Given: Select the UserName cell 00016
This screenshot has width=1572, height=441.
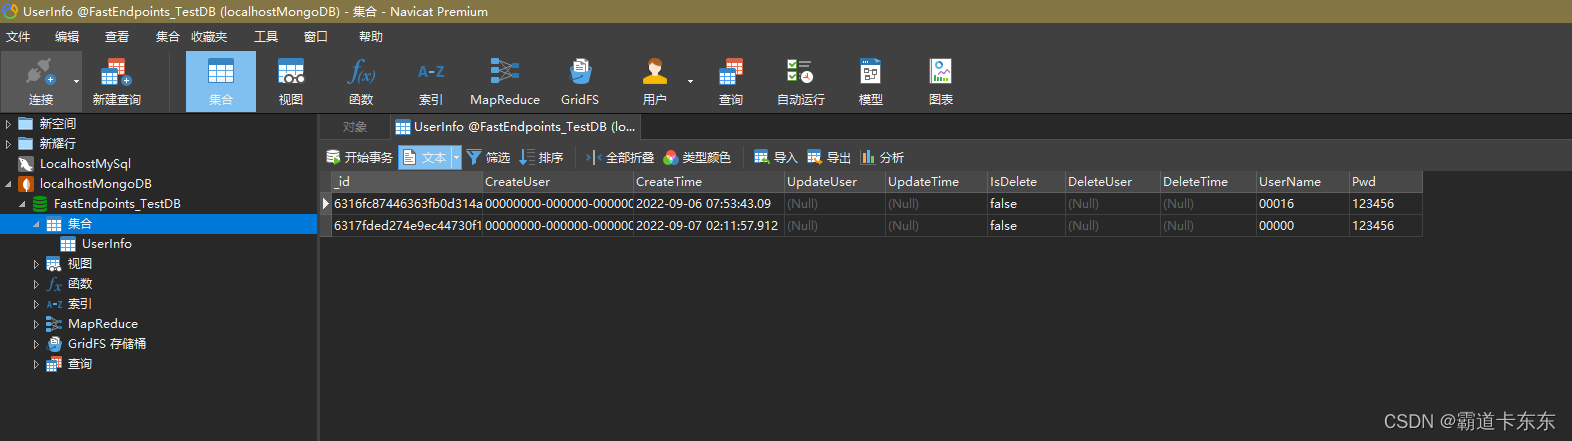Looking at the screenshot, I should 1302,204.
